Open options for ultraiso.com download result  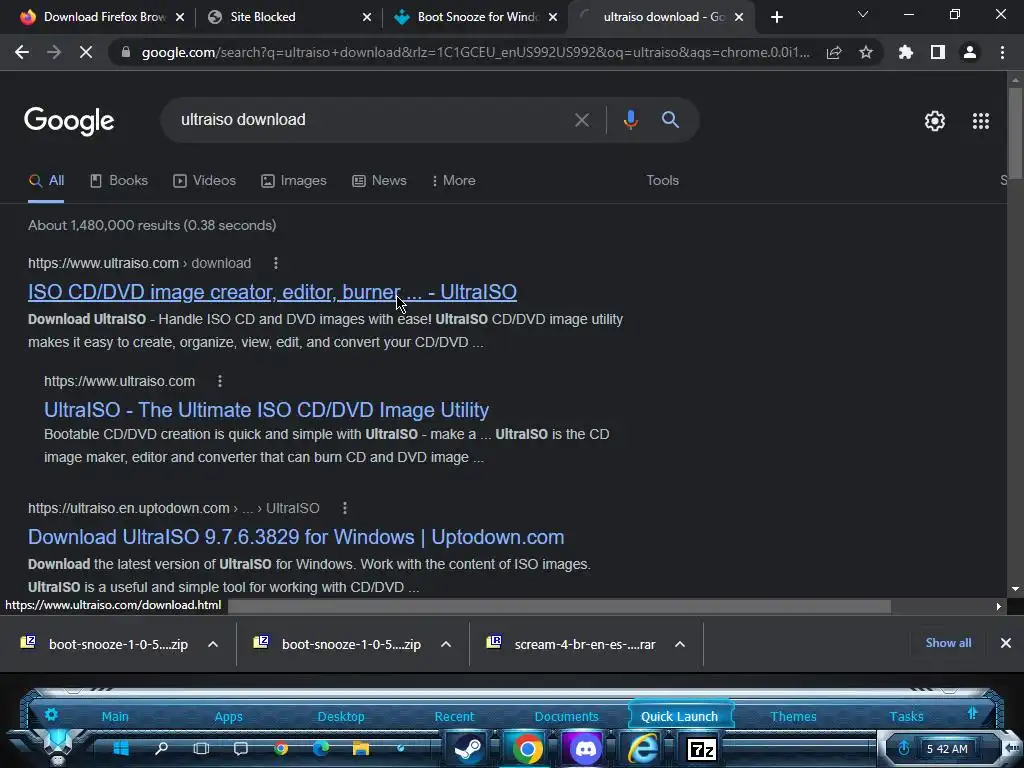pos(276,263)
